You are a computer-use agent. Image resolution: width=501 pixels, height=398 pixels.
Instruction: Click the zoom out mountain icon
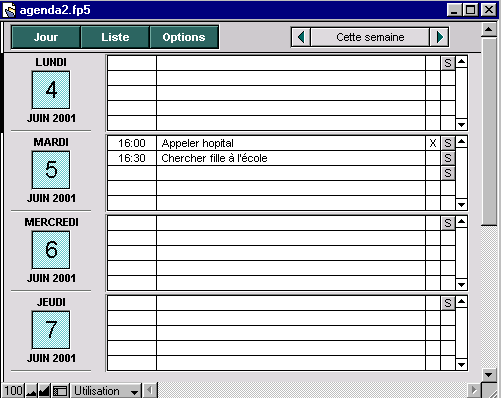(31, 391)
